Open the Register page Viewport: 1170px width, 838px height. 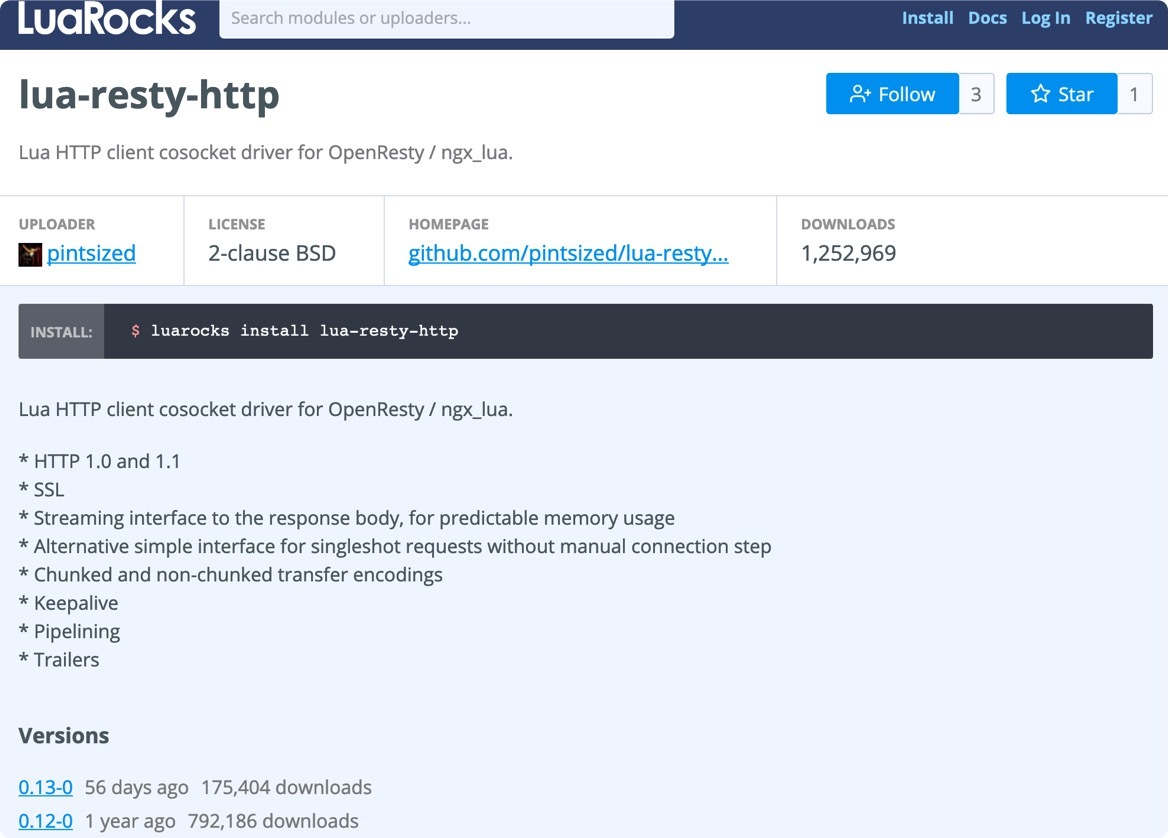click(x=1118, y=18)
